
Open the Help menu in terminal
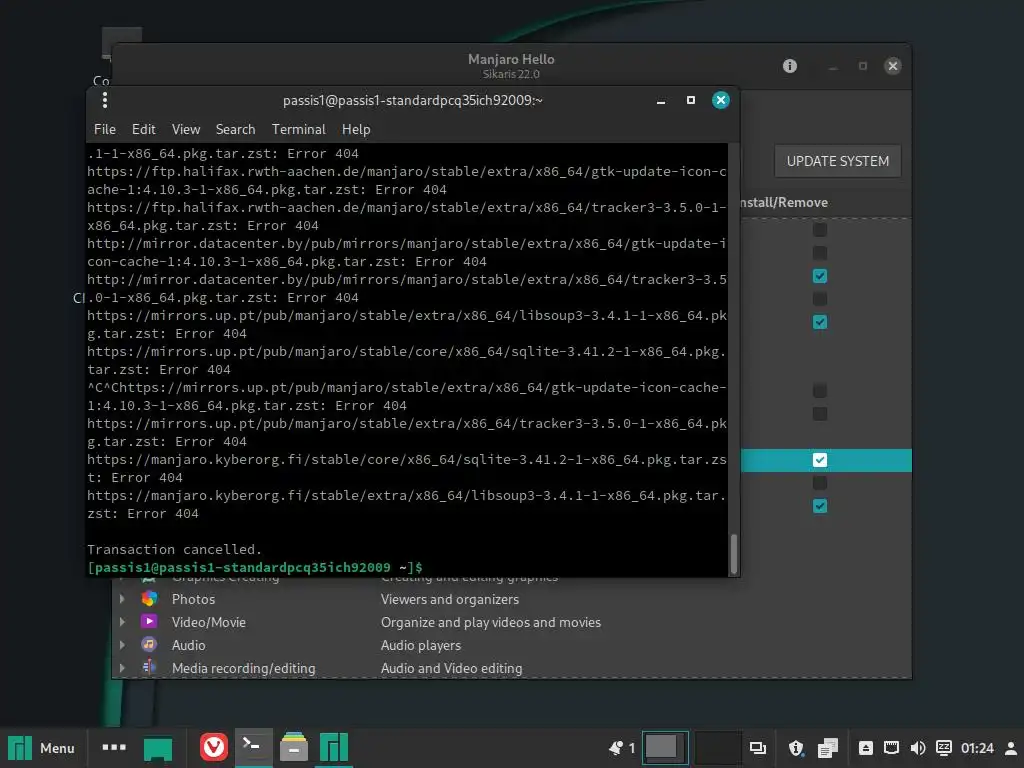click(356, 129)
